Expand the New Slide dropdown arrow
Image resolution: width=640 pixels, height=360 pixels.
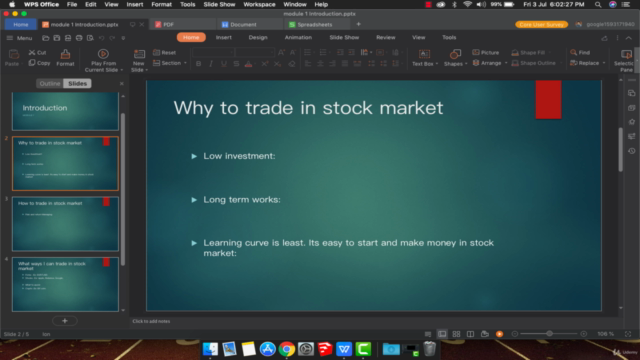tap(147, 70)
